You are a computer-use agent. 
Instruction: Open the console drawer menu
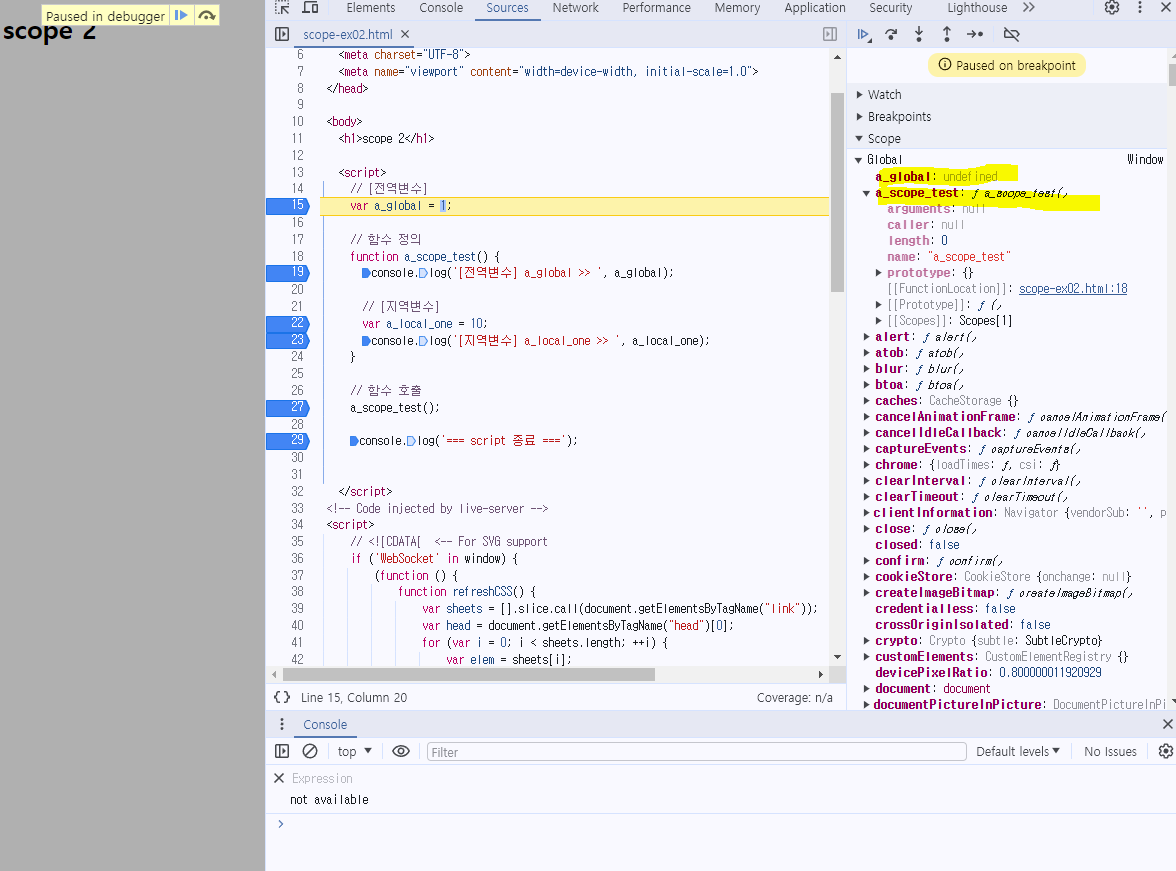[x=282, y=724]
